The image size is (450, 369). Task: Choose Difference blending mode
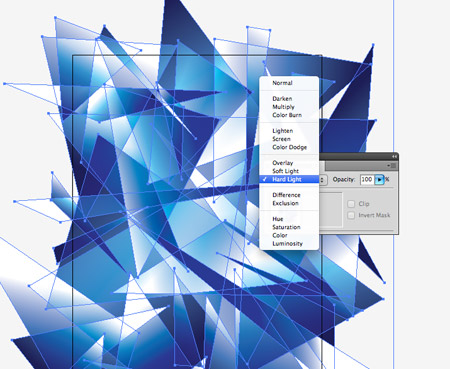286,195
